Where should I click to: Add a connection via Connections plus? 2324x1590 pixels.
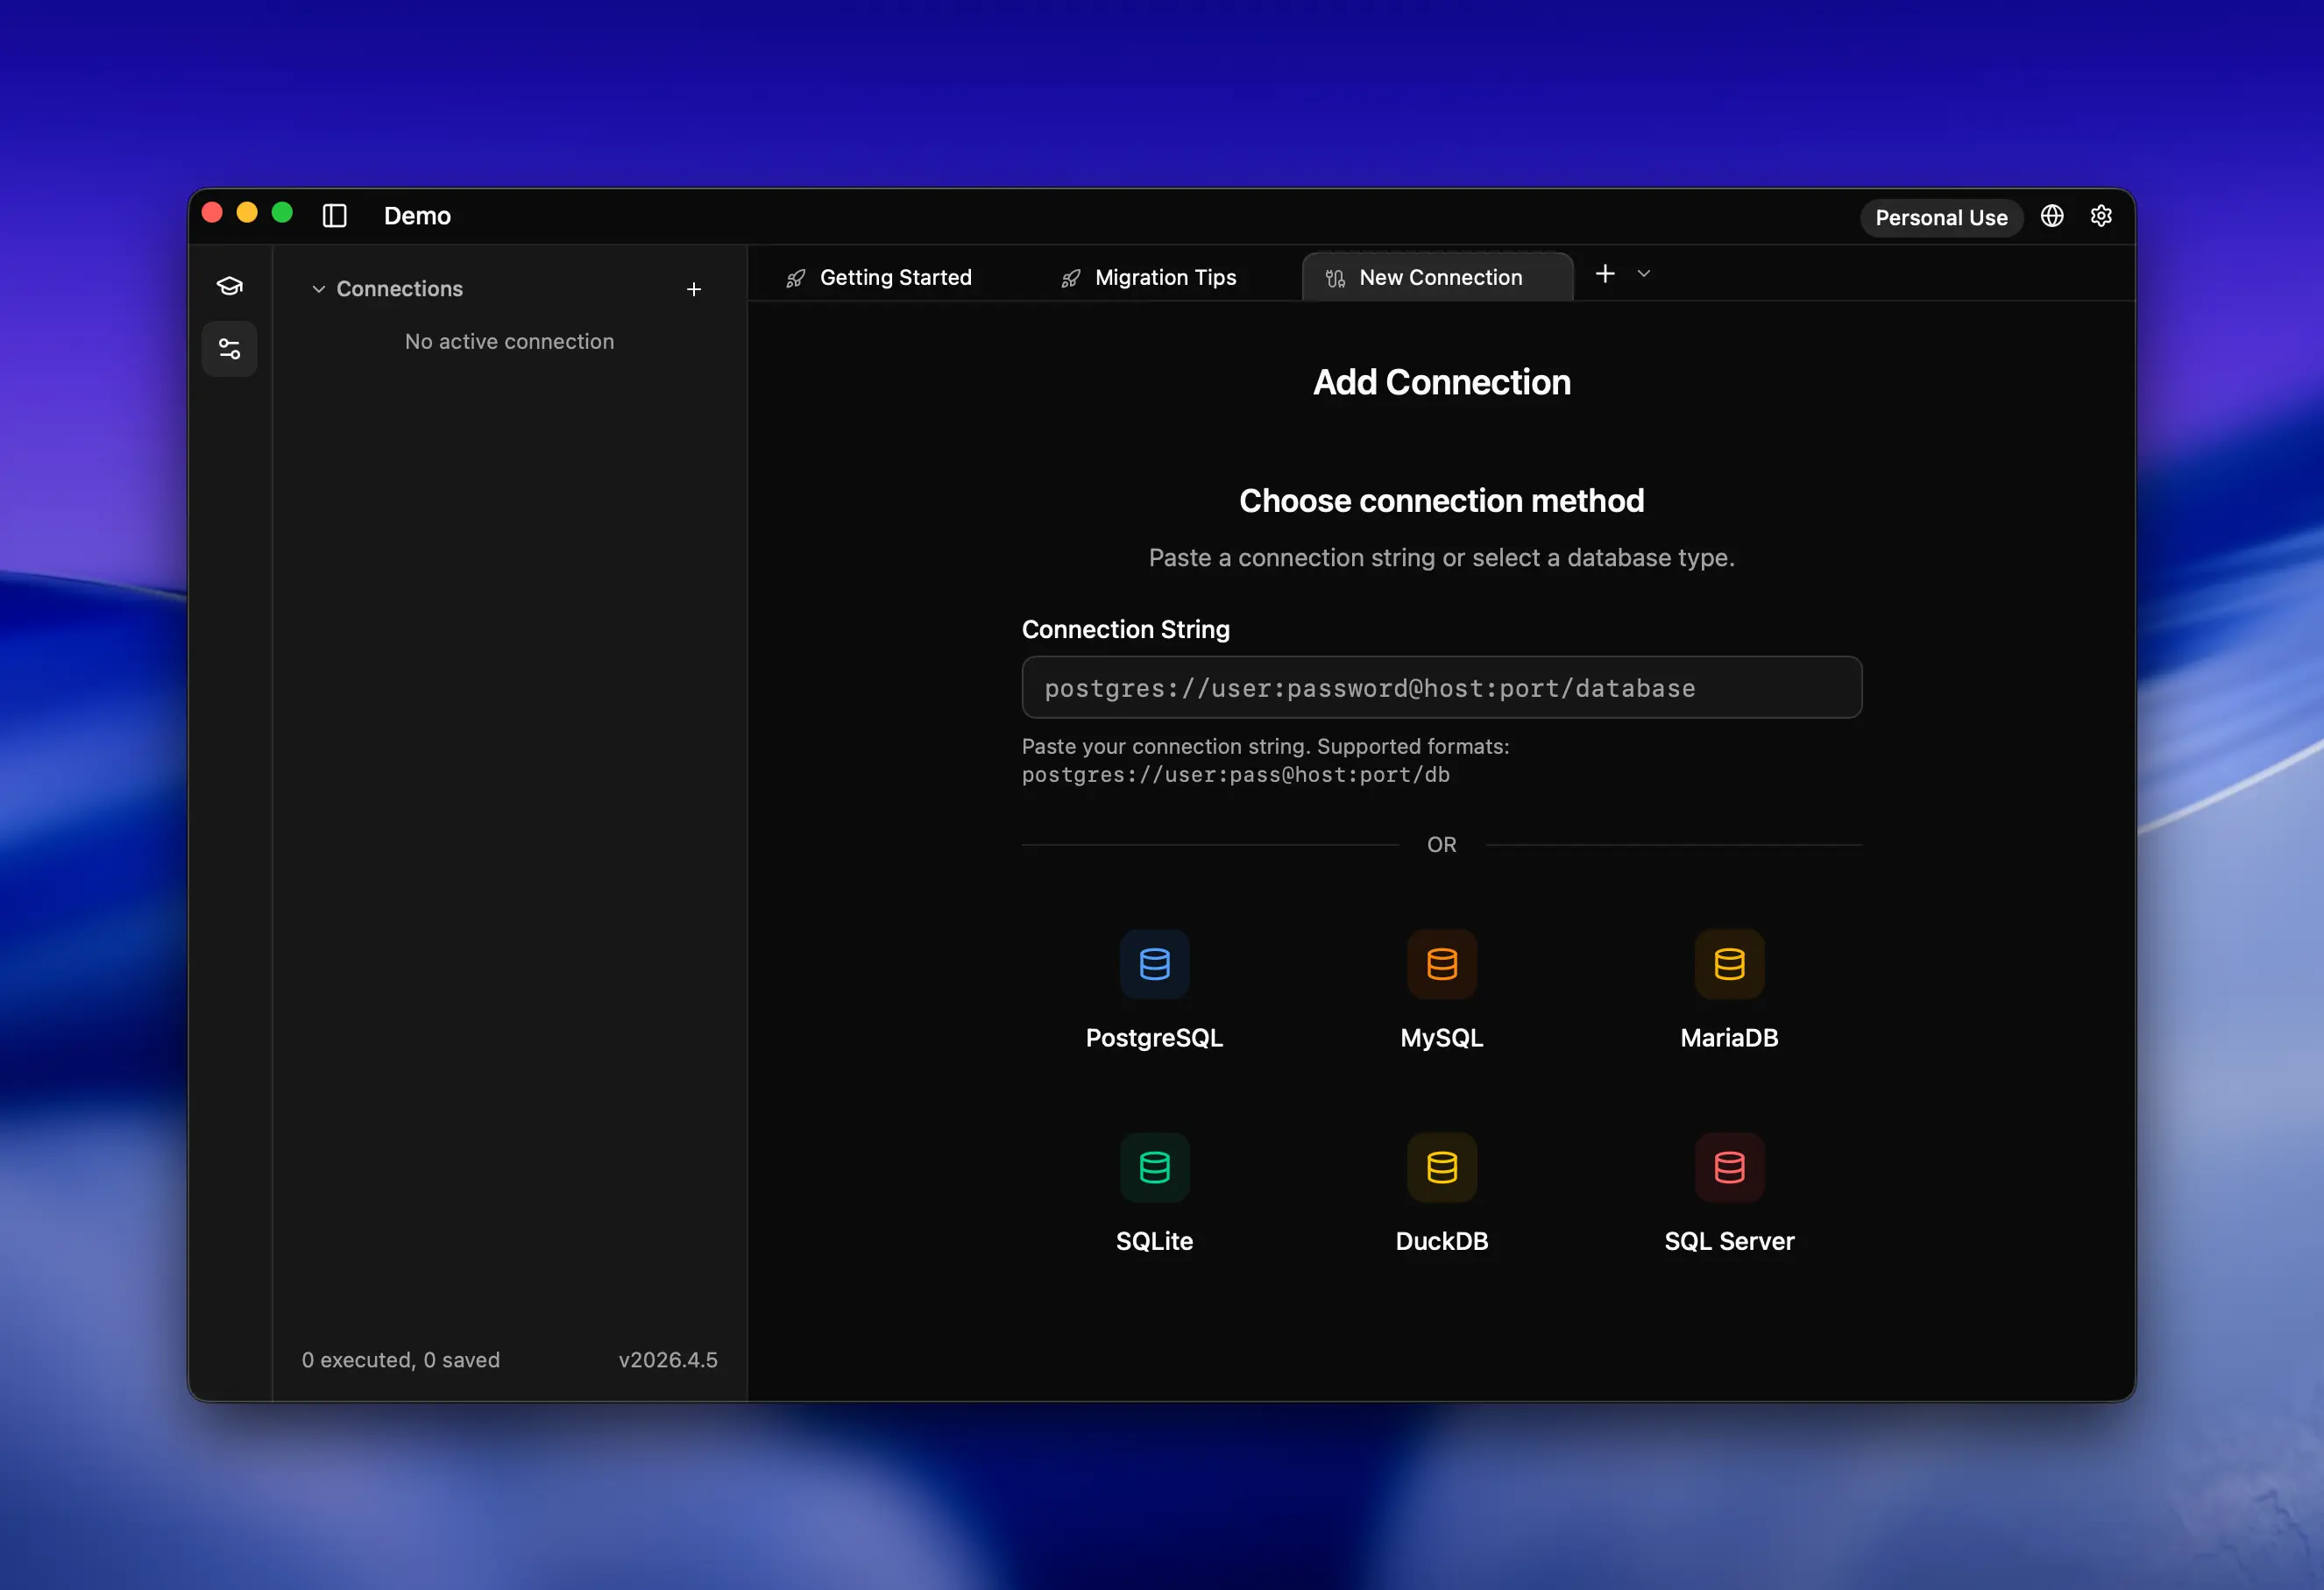coord(693,289)
